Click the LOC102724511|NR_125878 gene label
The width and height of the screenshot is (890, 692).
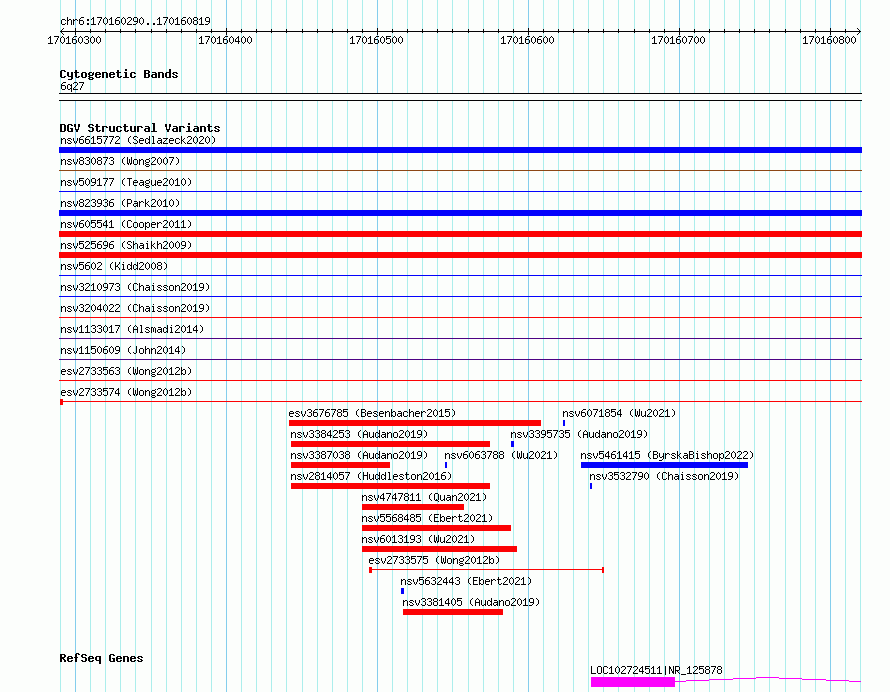tap(656, 670)
